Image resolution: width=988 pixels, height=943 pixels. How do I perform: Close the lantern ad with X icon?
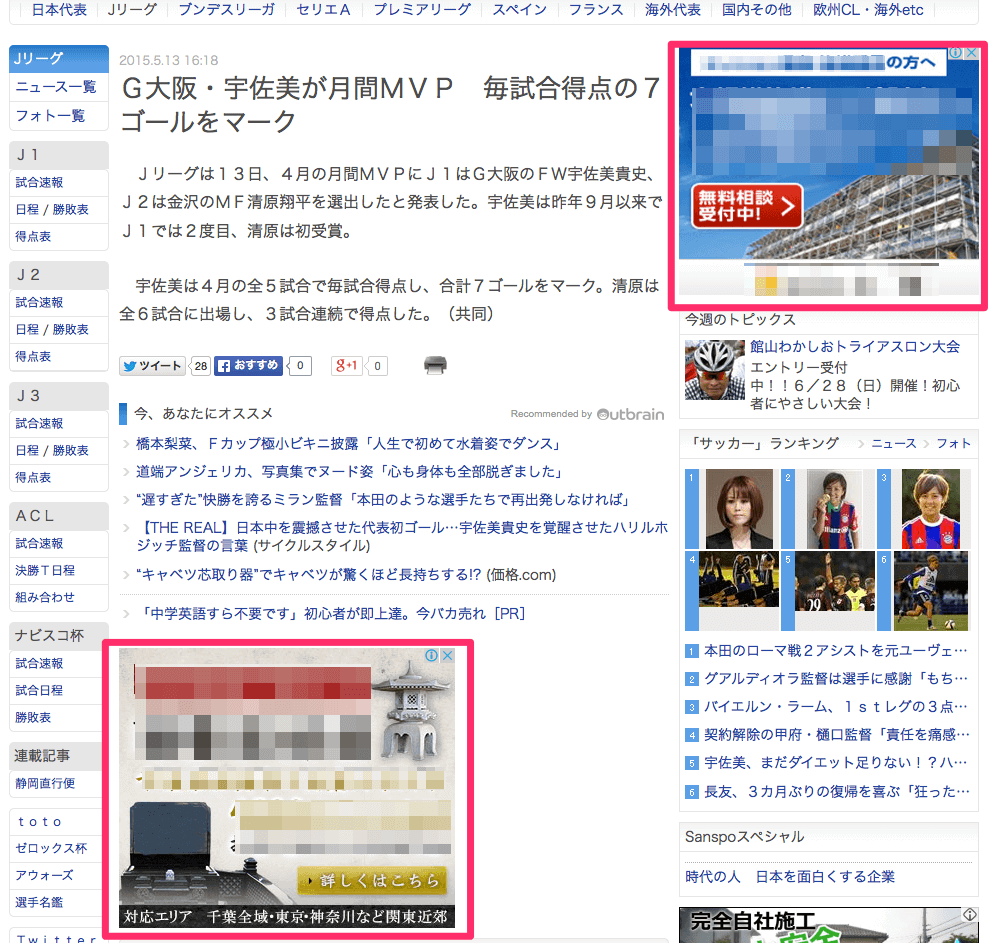tap(448, 656)
